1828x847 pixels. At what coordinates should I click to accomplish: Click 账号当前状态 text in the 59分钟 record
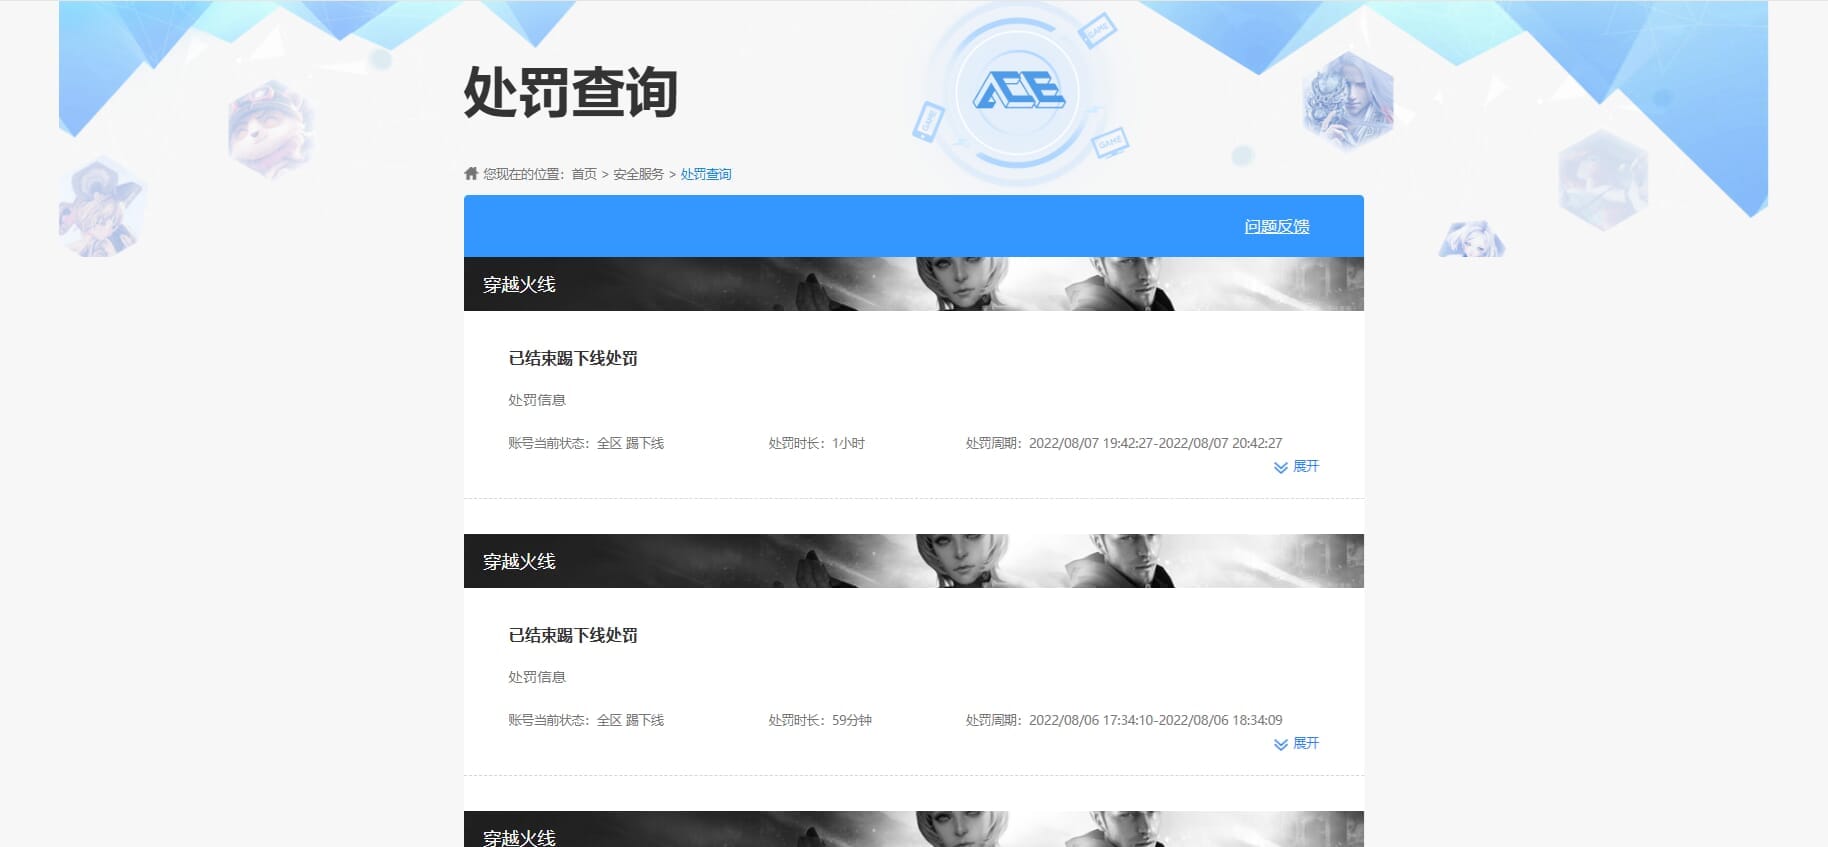coord(586,720)
